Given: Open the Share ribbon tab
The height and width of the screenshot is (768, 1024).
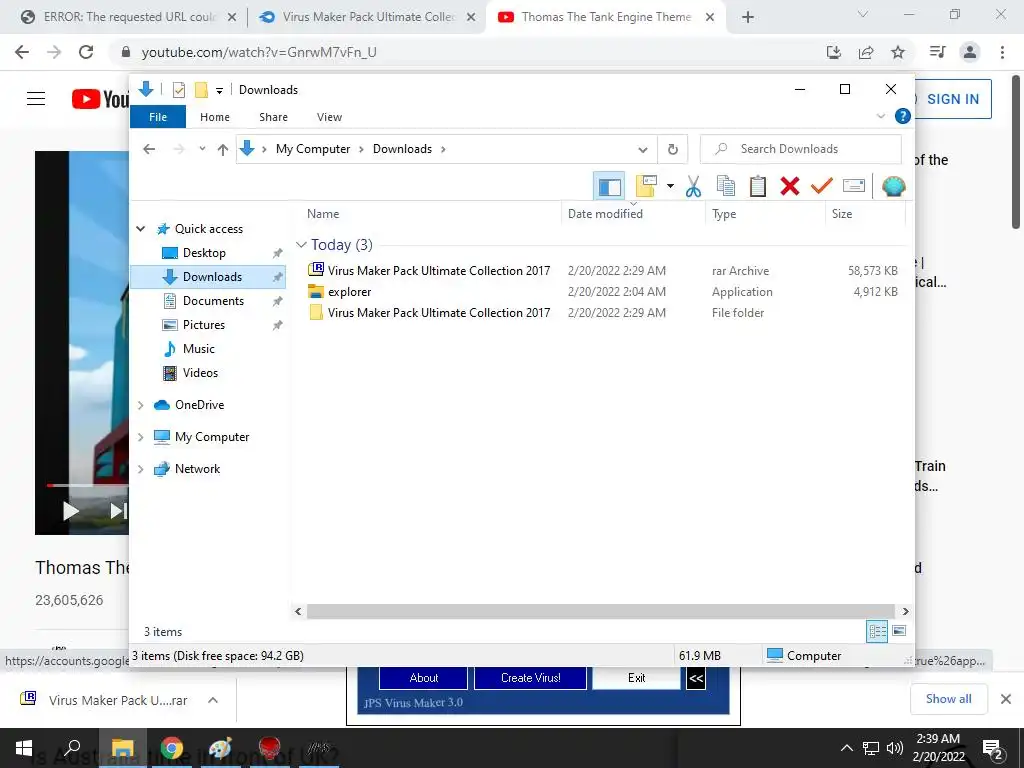Looking at the screenshot, I should [x=273, y=117].
